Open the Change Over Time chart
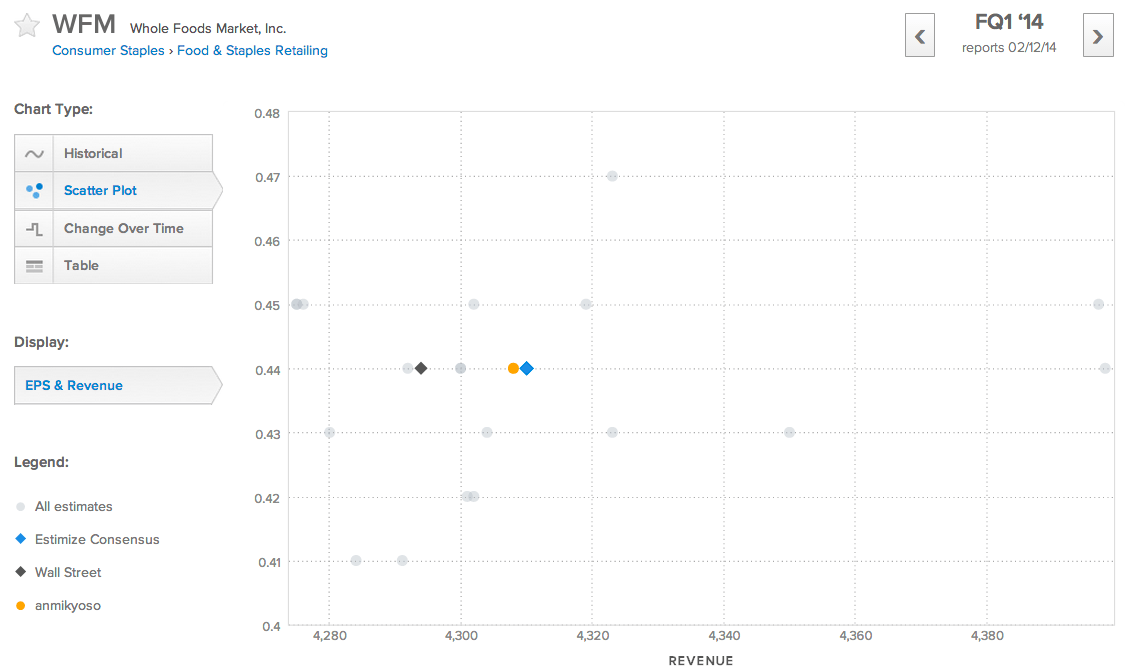 113,228
